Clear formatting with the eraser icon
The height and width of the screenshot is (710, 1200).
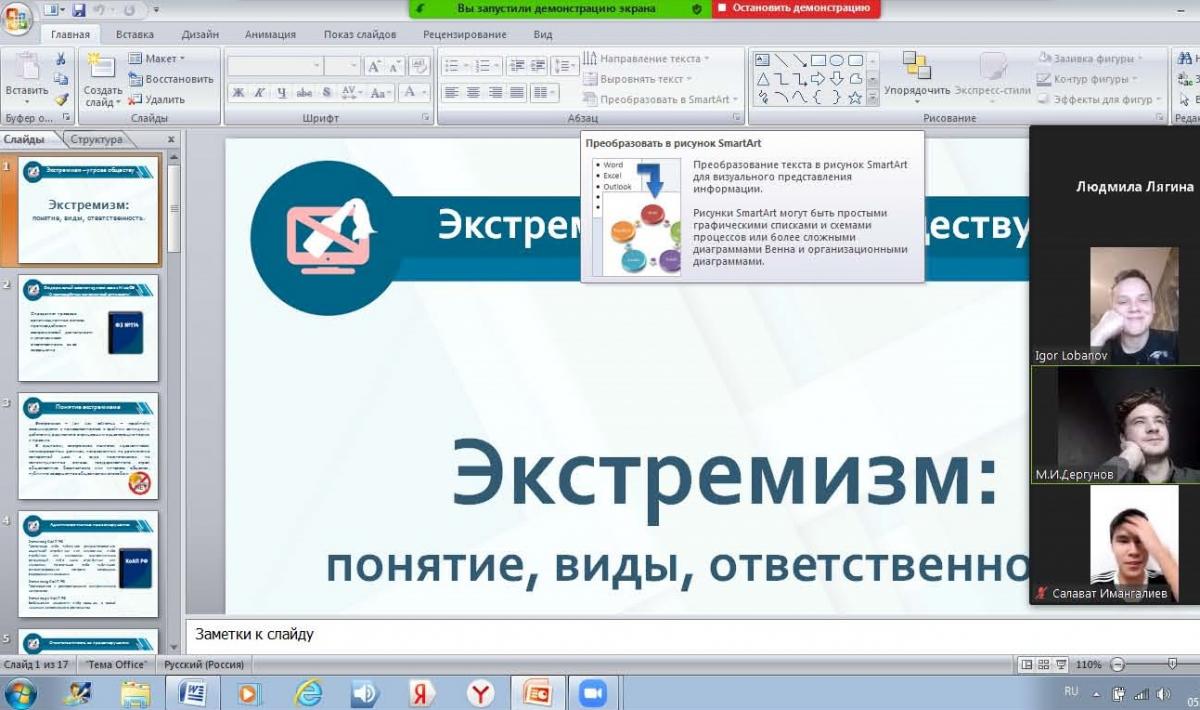(x=418, y=67)
